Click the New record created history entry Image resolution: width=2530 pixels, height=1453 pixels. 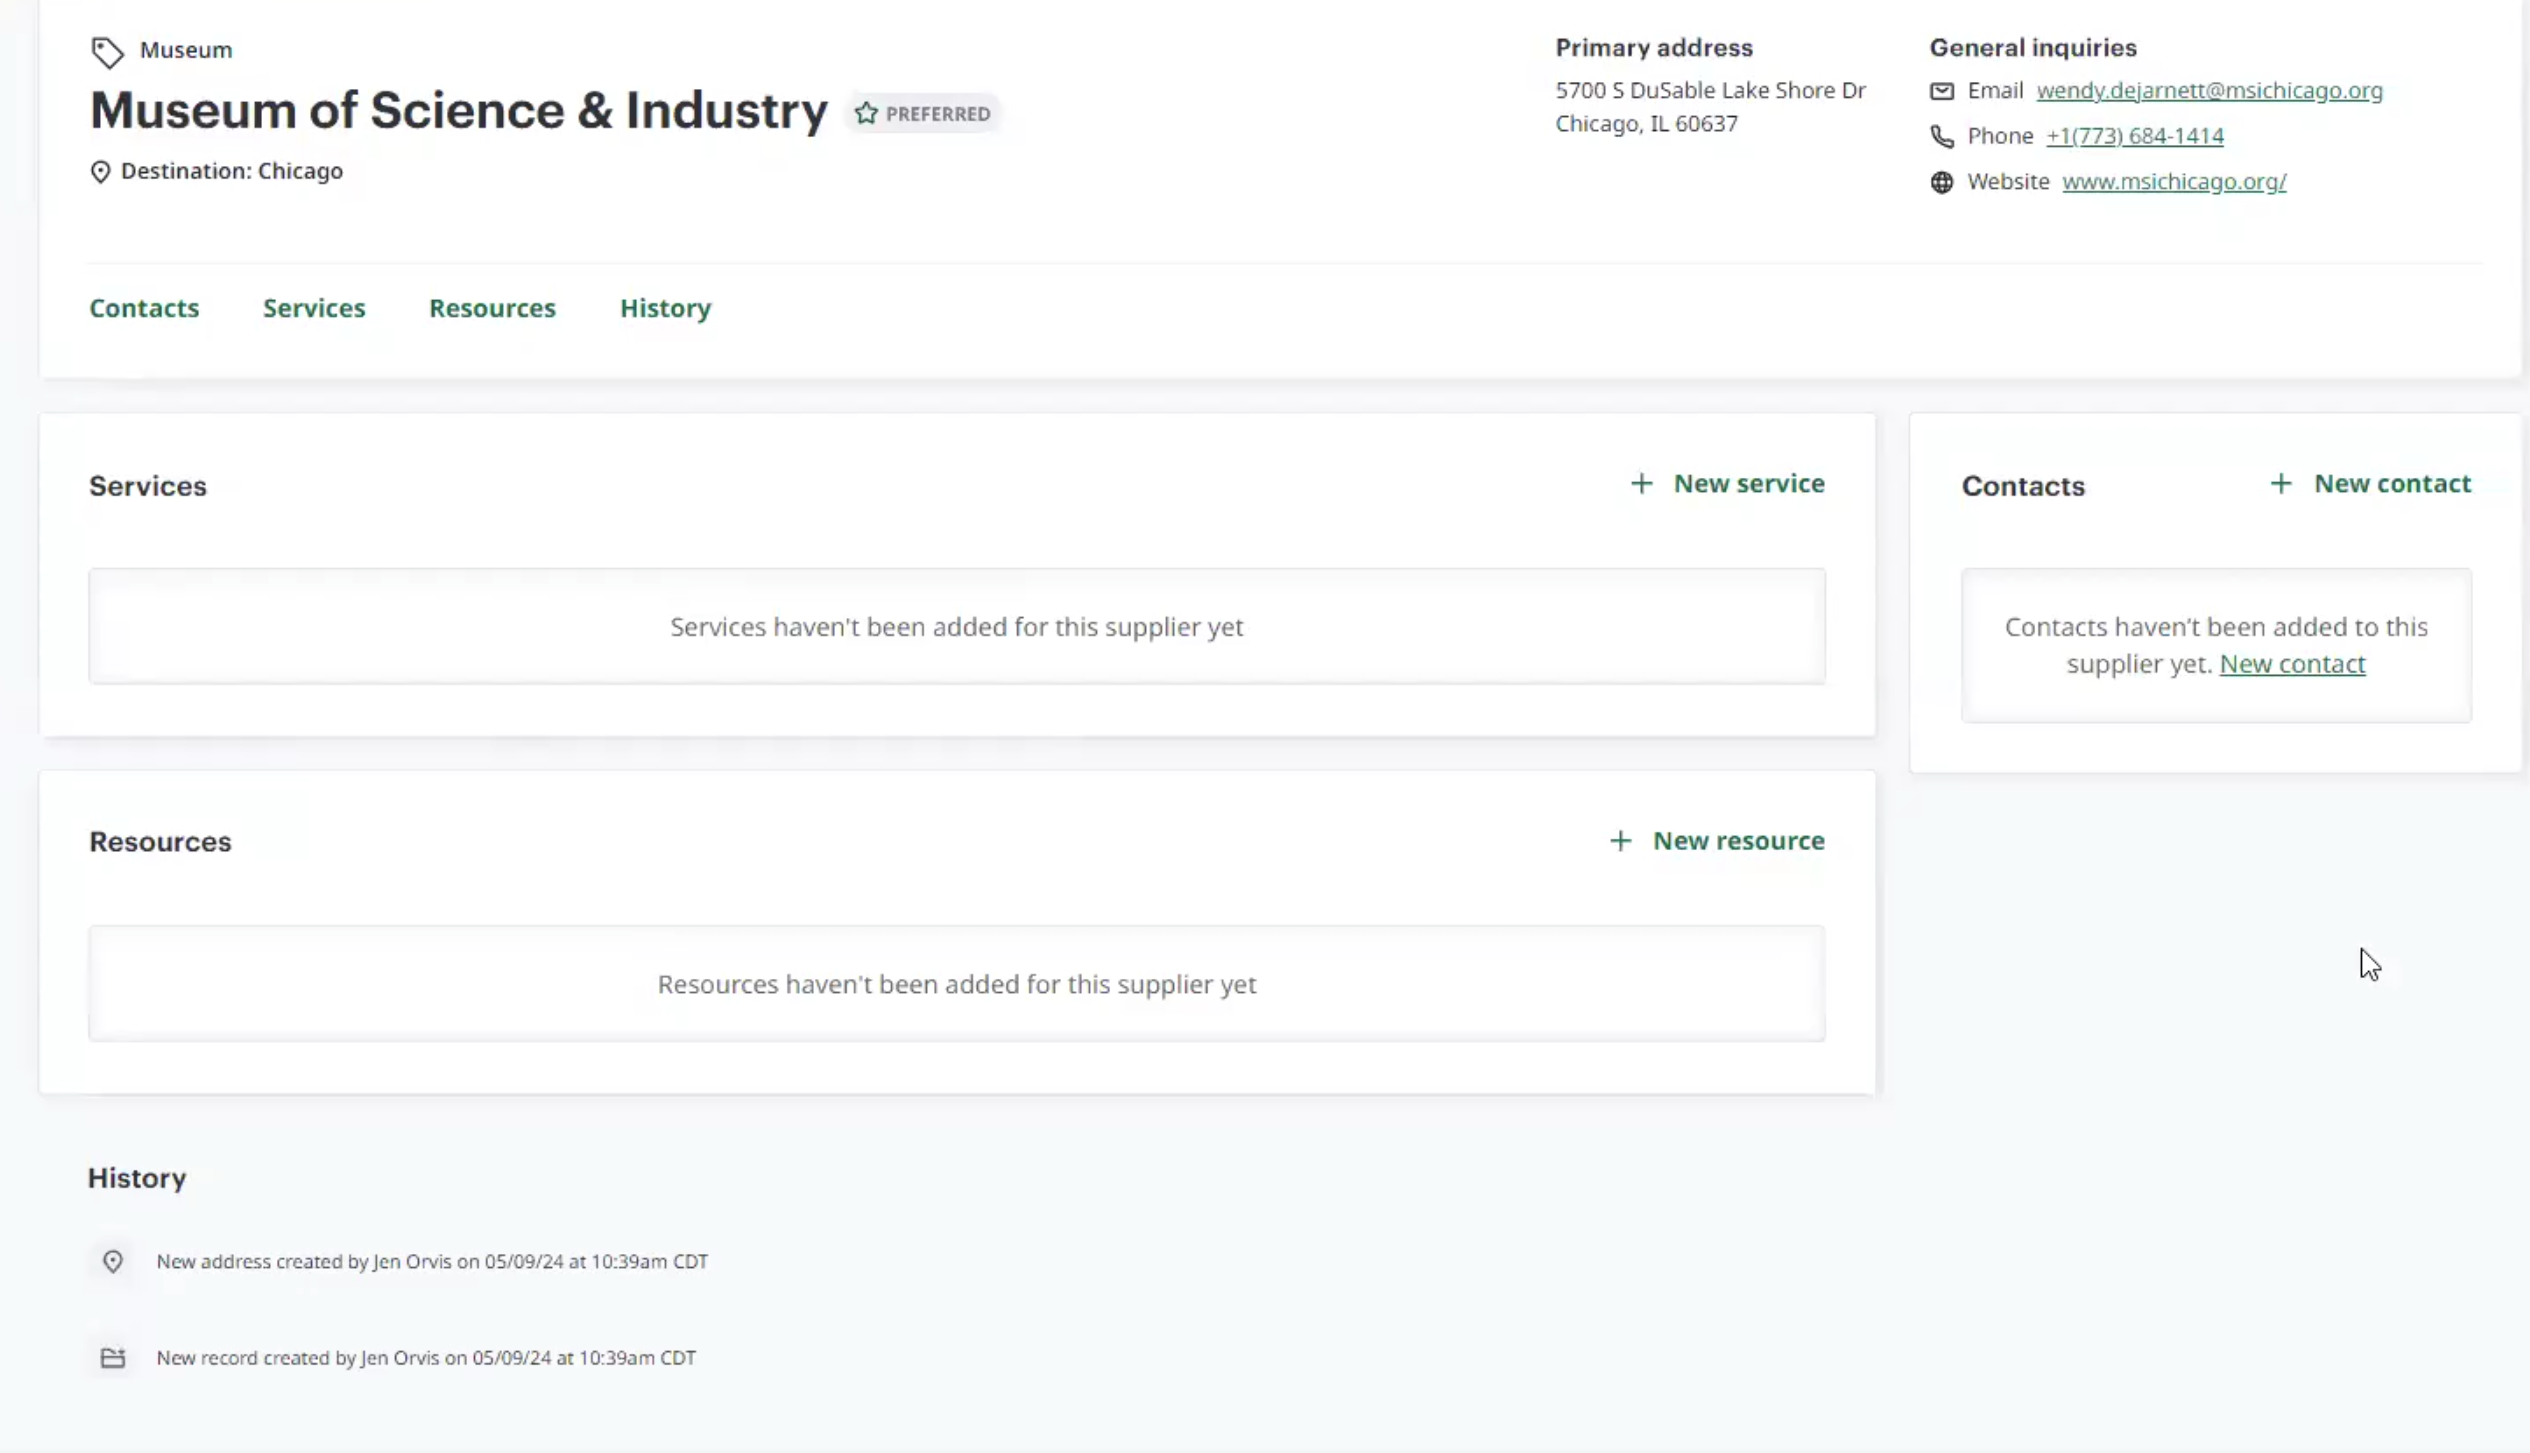426,1358
